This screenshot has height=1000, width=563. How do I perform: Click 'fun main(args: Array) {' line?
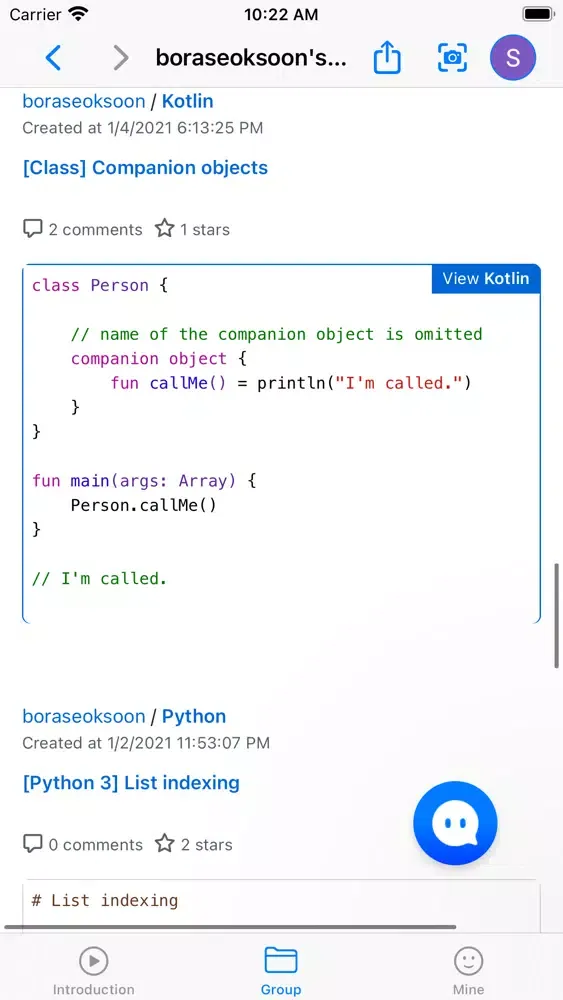[144, 480]
